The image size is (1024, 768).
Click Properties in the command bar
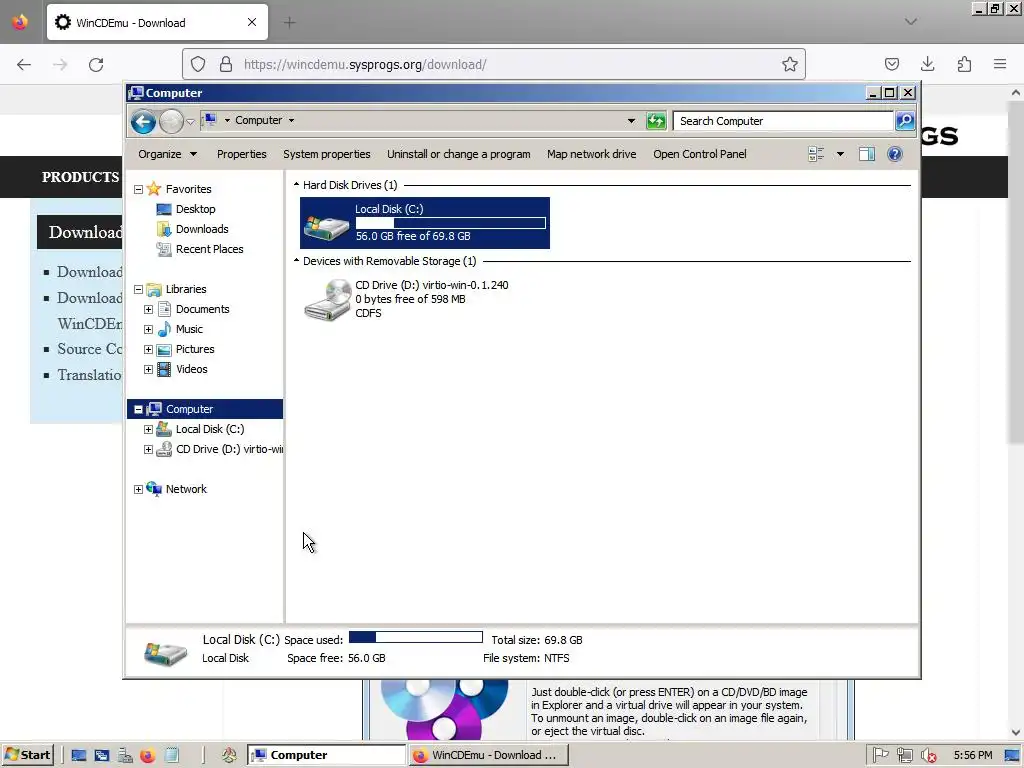tap(242, 154)
